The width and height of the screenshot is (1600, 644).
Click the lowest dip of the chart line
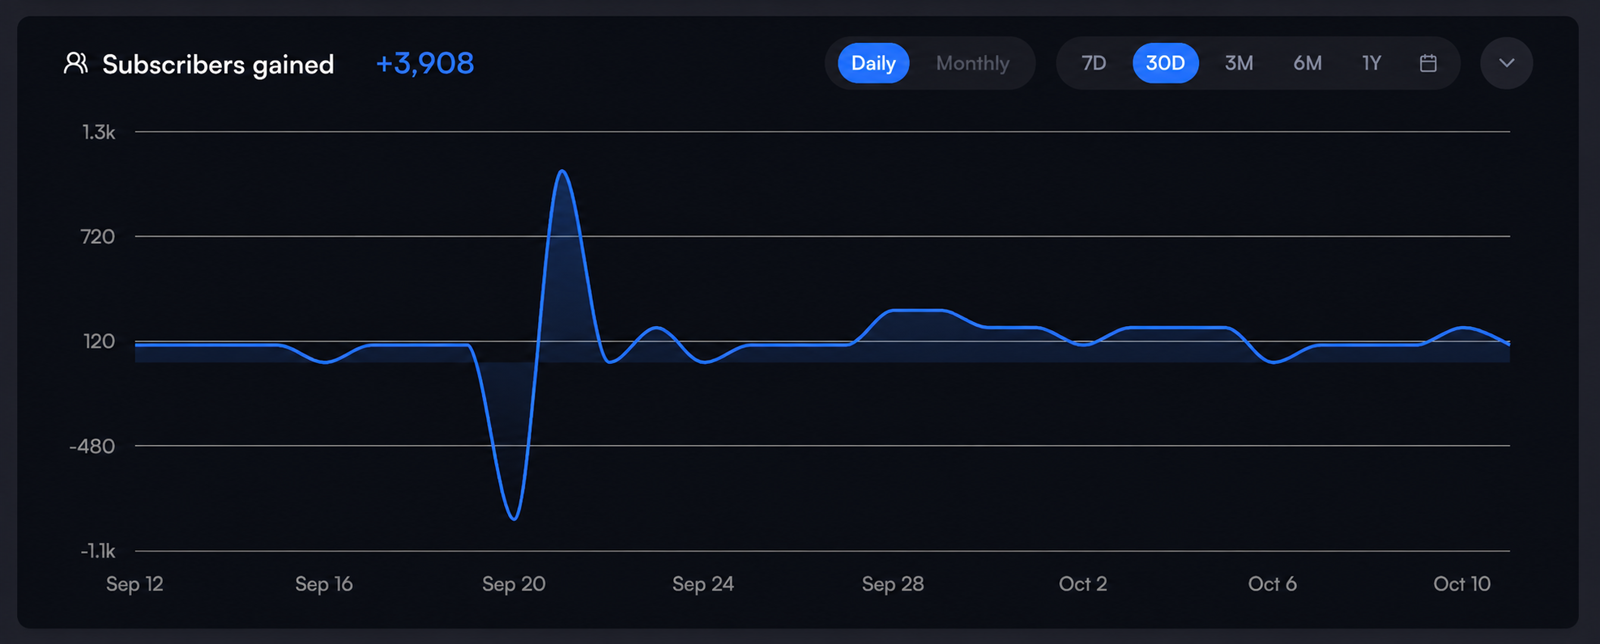514,518
